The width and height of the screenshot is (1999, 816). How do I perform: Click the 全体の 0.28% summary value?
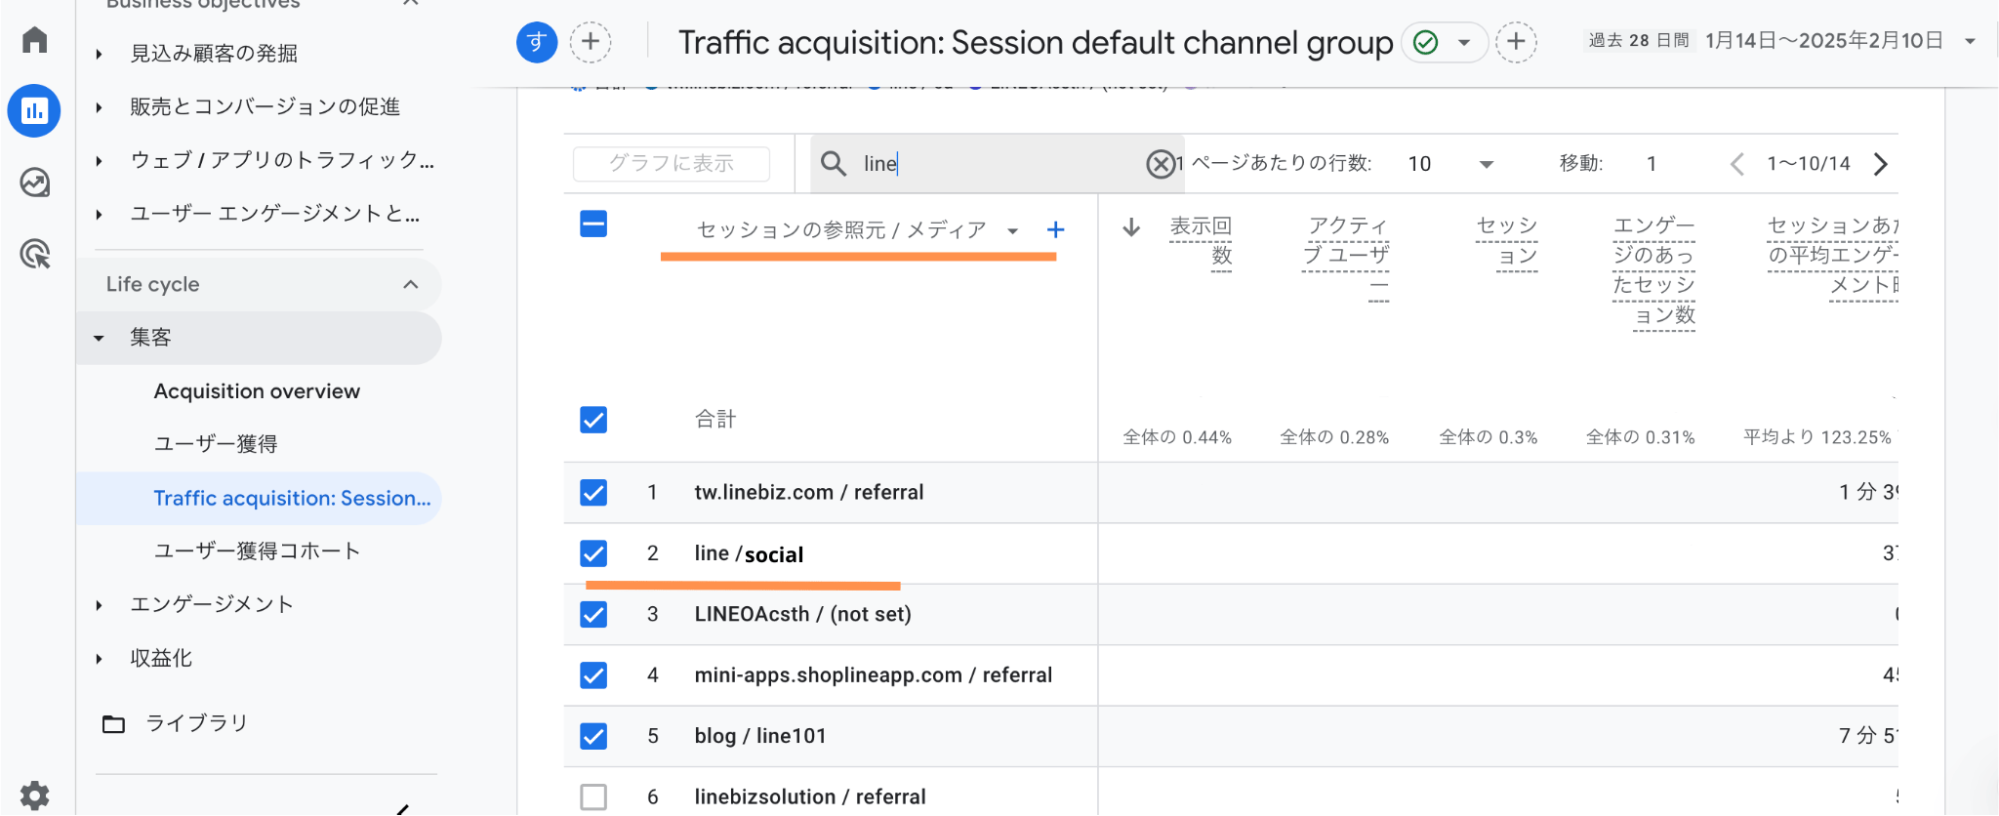point(1334,438)
